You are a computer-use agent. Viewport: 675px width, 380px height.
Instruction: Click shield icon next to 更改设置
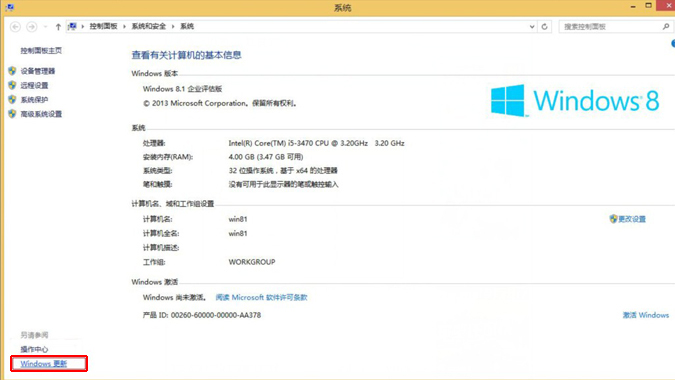pos(613,219)
